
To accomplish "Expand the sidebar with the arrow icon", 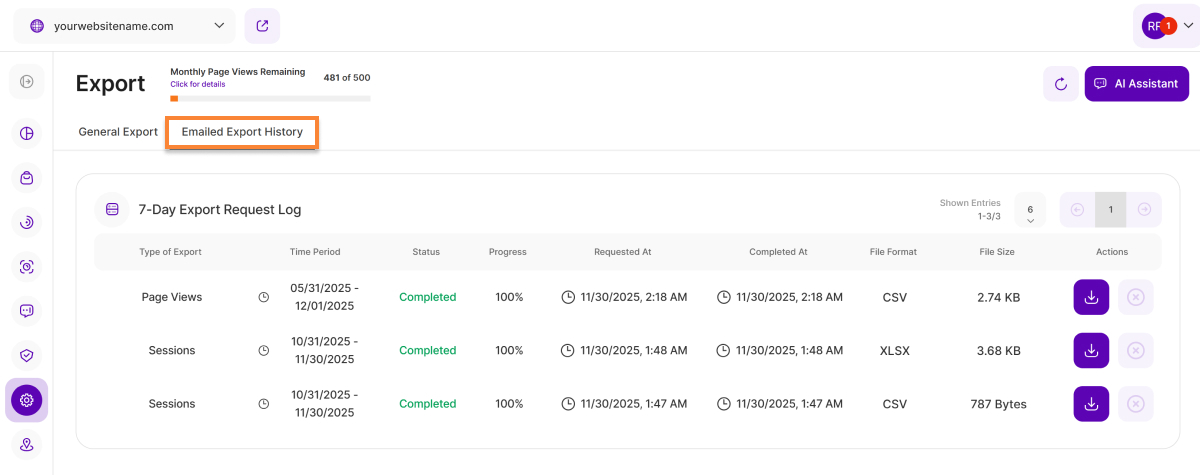I will [27, 81].
